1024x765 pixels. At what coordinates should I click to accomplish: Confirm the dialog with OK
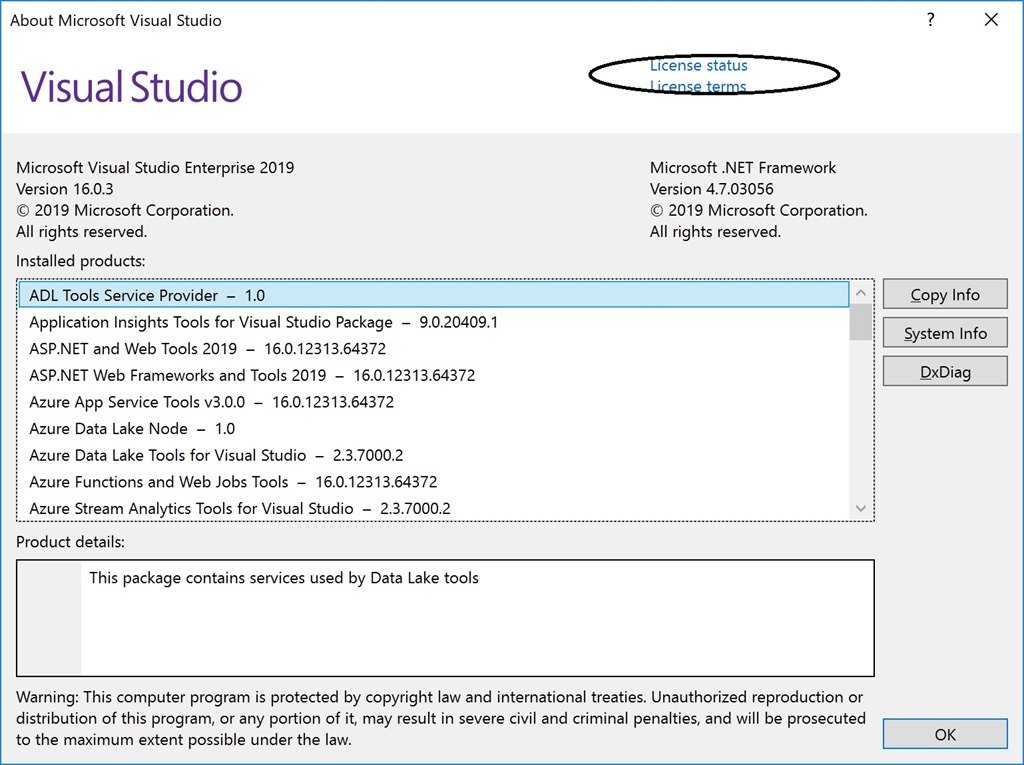(945, 734)
